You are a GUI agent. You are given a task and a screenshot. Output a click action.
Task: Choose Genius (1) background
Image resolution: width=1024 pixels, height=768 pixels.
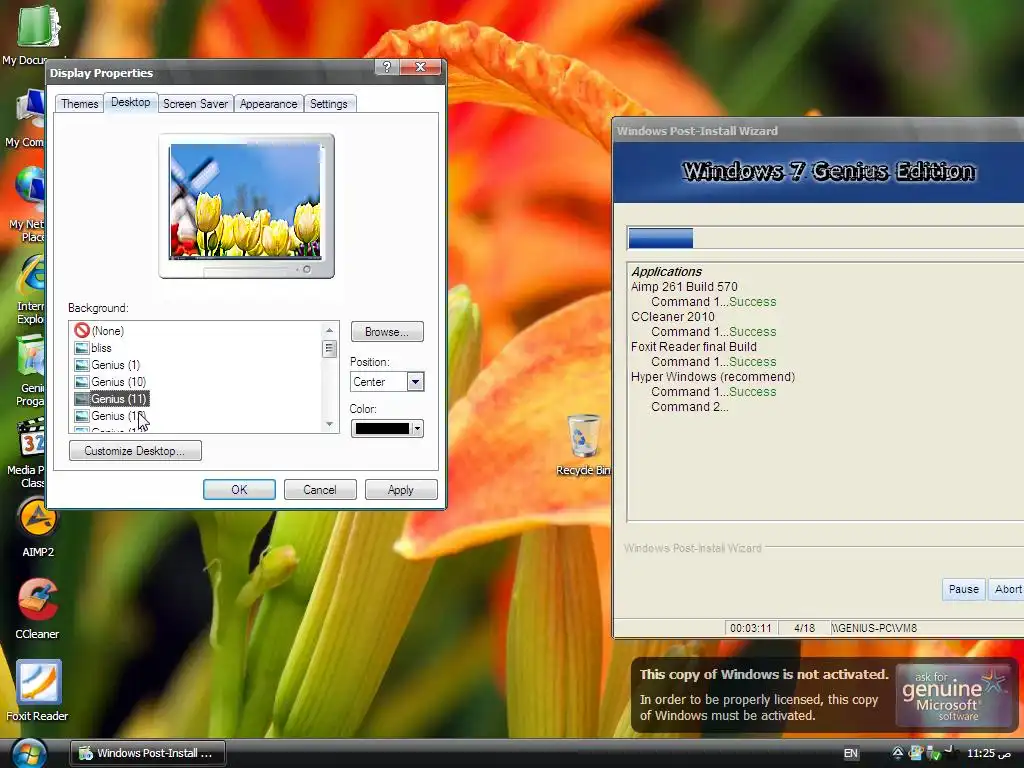coord(116,365)
